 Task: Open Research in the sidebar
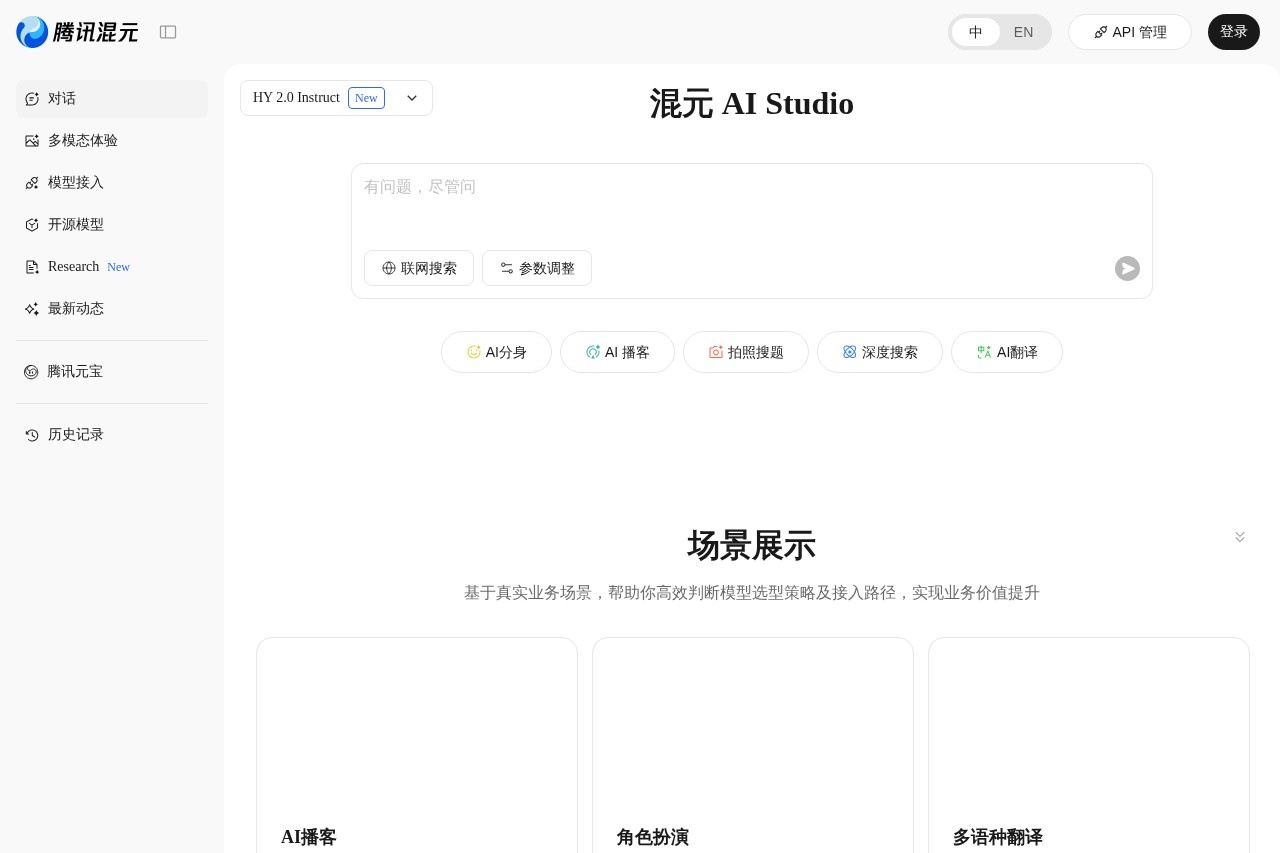click(112, 267)
